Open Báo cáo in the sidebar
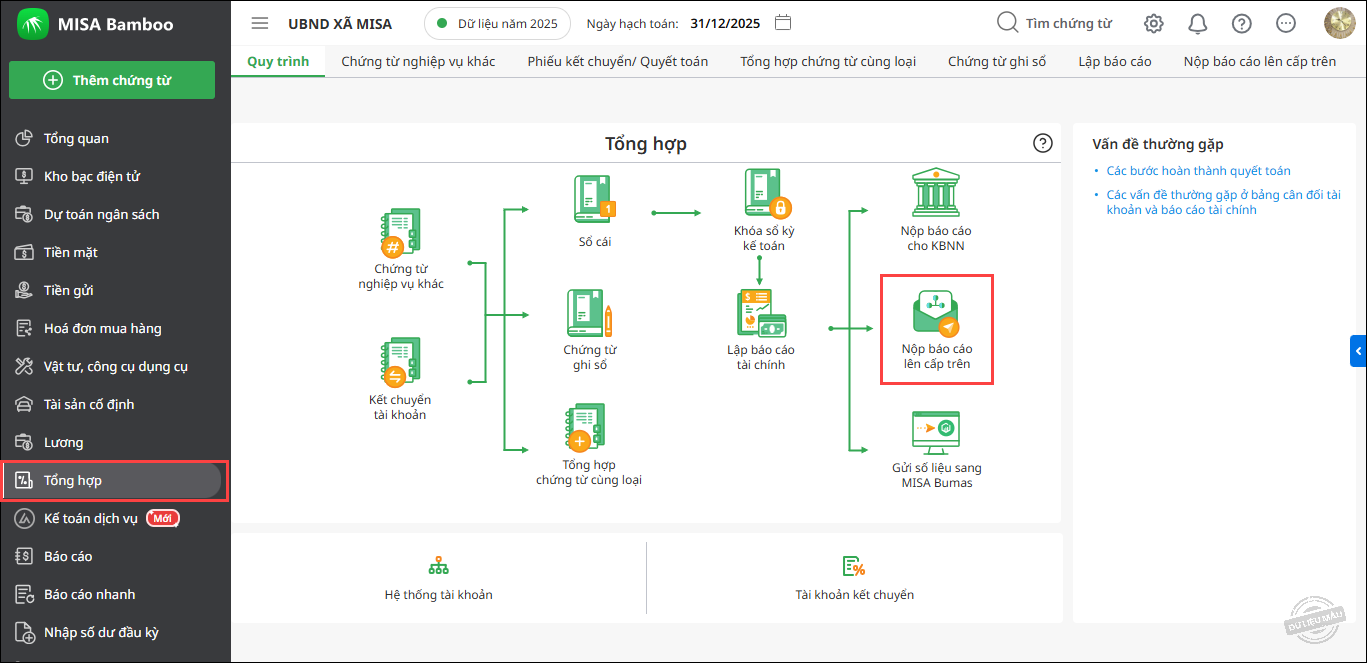The width and height of the screenshot is (1367, 663). tap(115, 557)
